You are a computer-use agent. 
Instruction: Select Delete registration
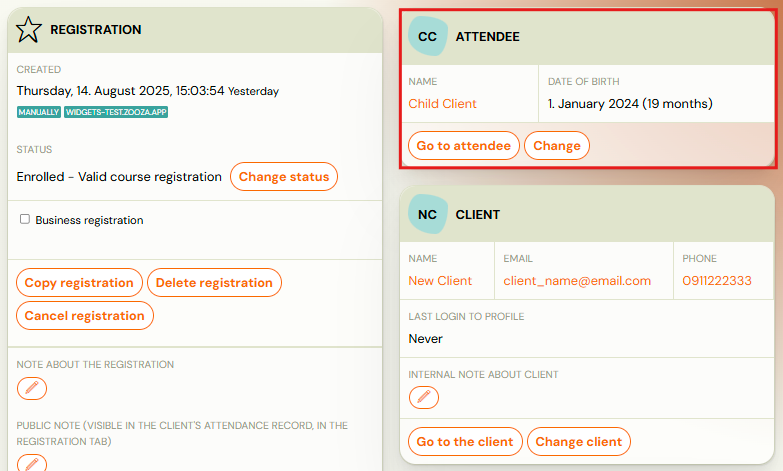coord(214,283)
